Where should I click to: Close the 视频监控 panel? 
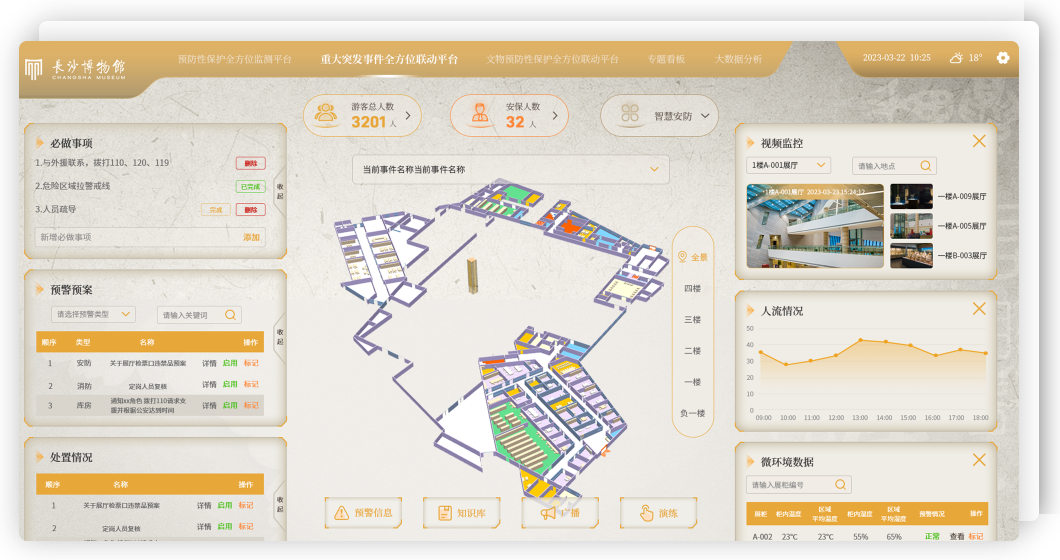tap(979, 142)
